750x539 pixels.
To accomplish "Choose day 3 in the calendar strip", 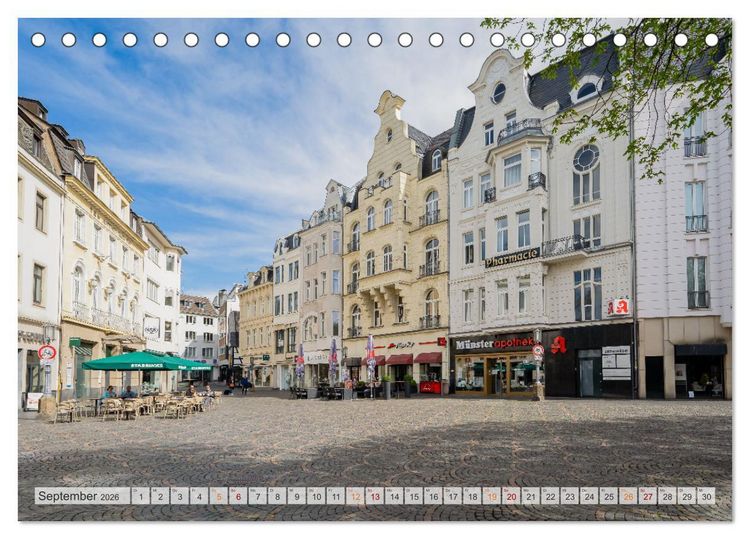I will coord(180,496).
